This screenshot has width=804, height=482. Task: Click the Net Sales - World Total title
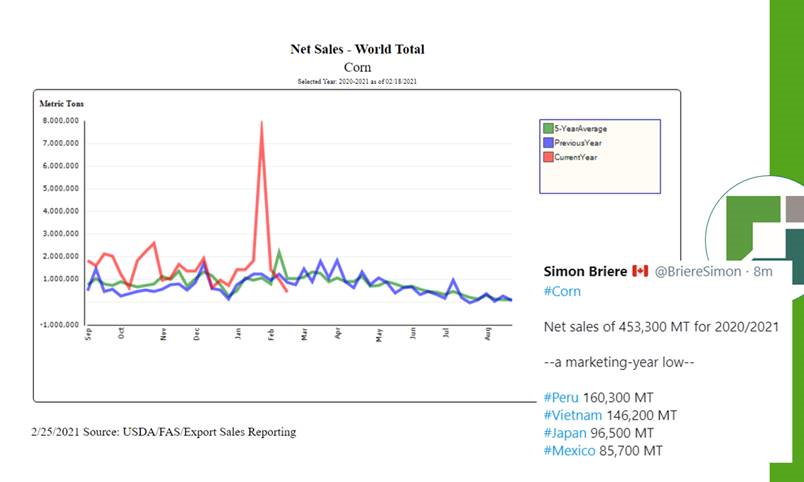(357, 49)
